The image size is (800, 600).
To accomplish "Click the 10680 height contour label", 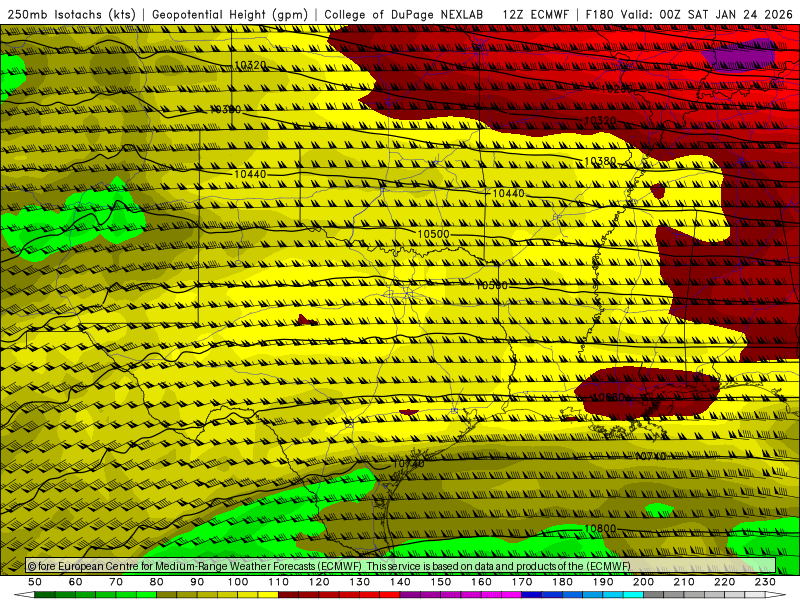I will click(608, 397).
